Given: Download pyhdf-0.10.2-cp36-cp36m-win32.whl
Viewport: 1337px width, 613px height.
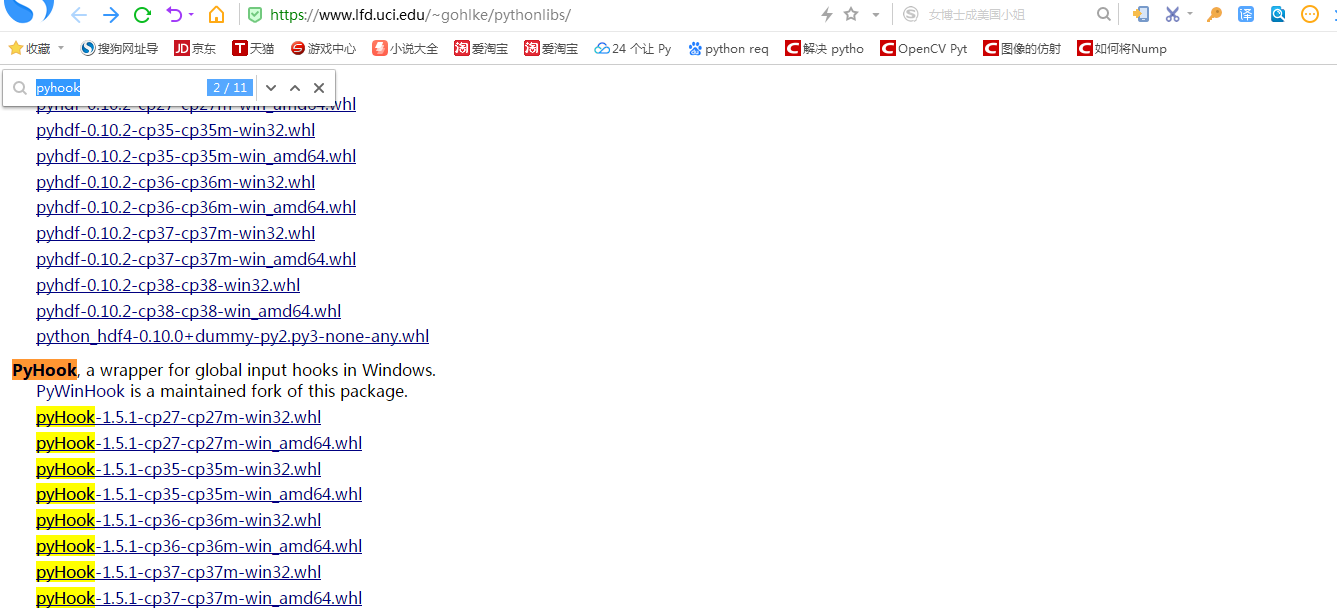Looking at the screenshot, I should 176,182.
